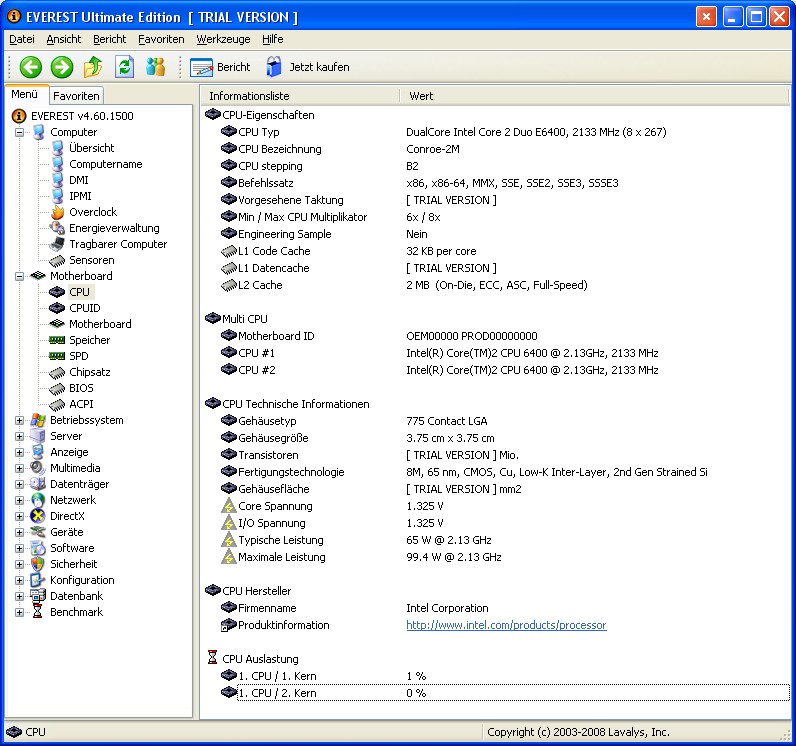Open the Bericht menu
Image resolution: width=796 pixels, height=746 pixels.
pyautogui.click(x=109, y=39)
